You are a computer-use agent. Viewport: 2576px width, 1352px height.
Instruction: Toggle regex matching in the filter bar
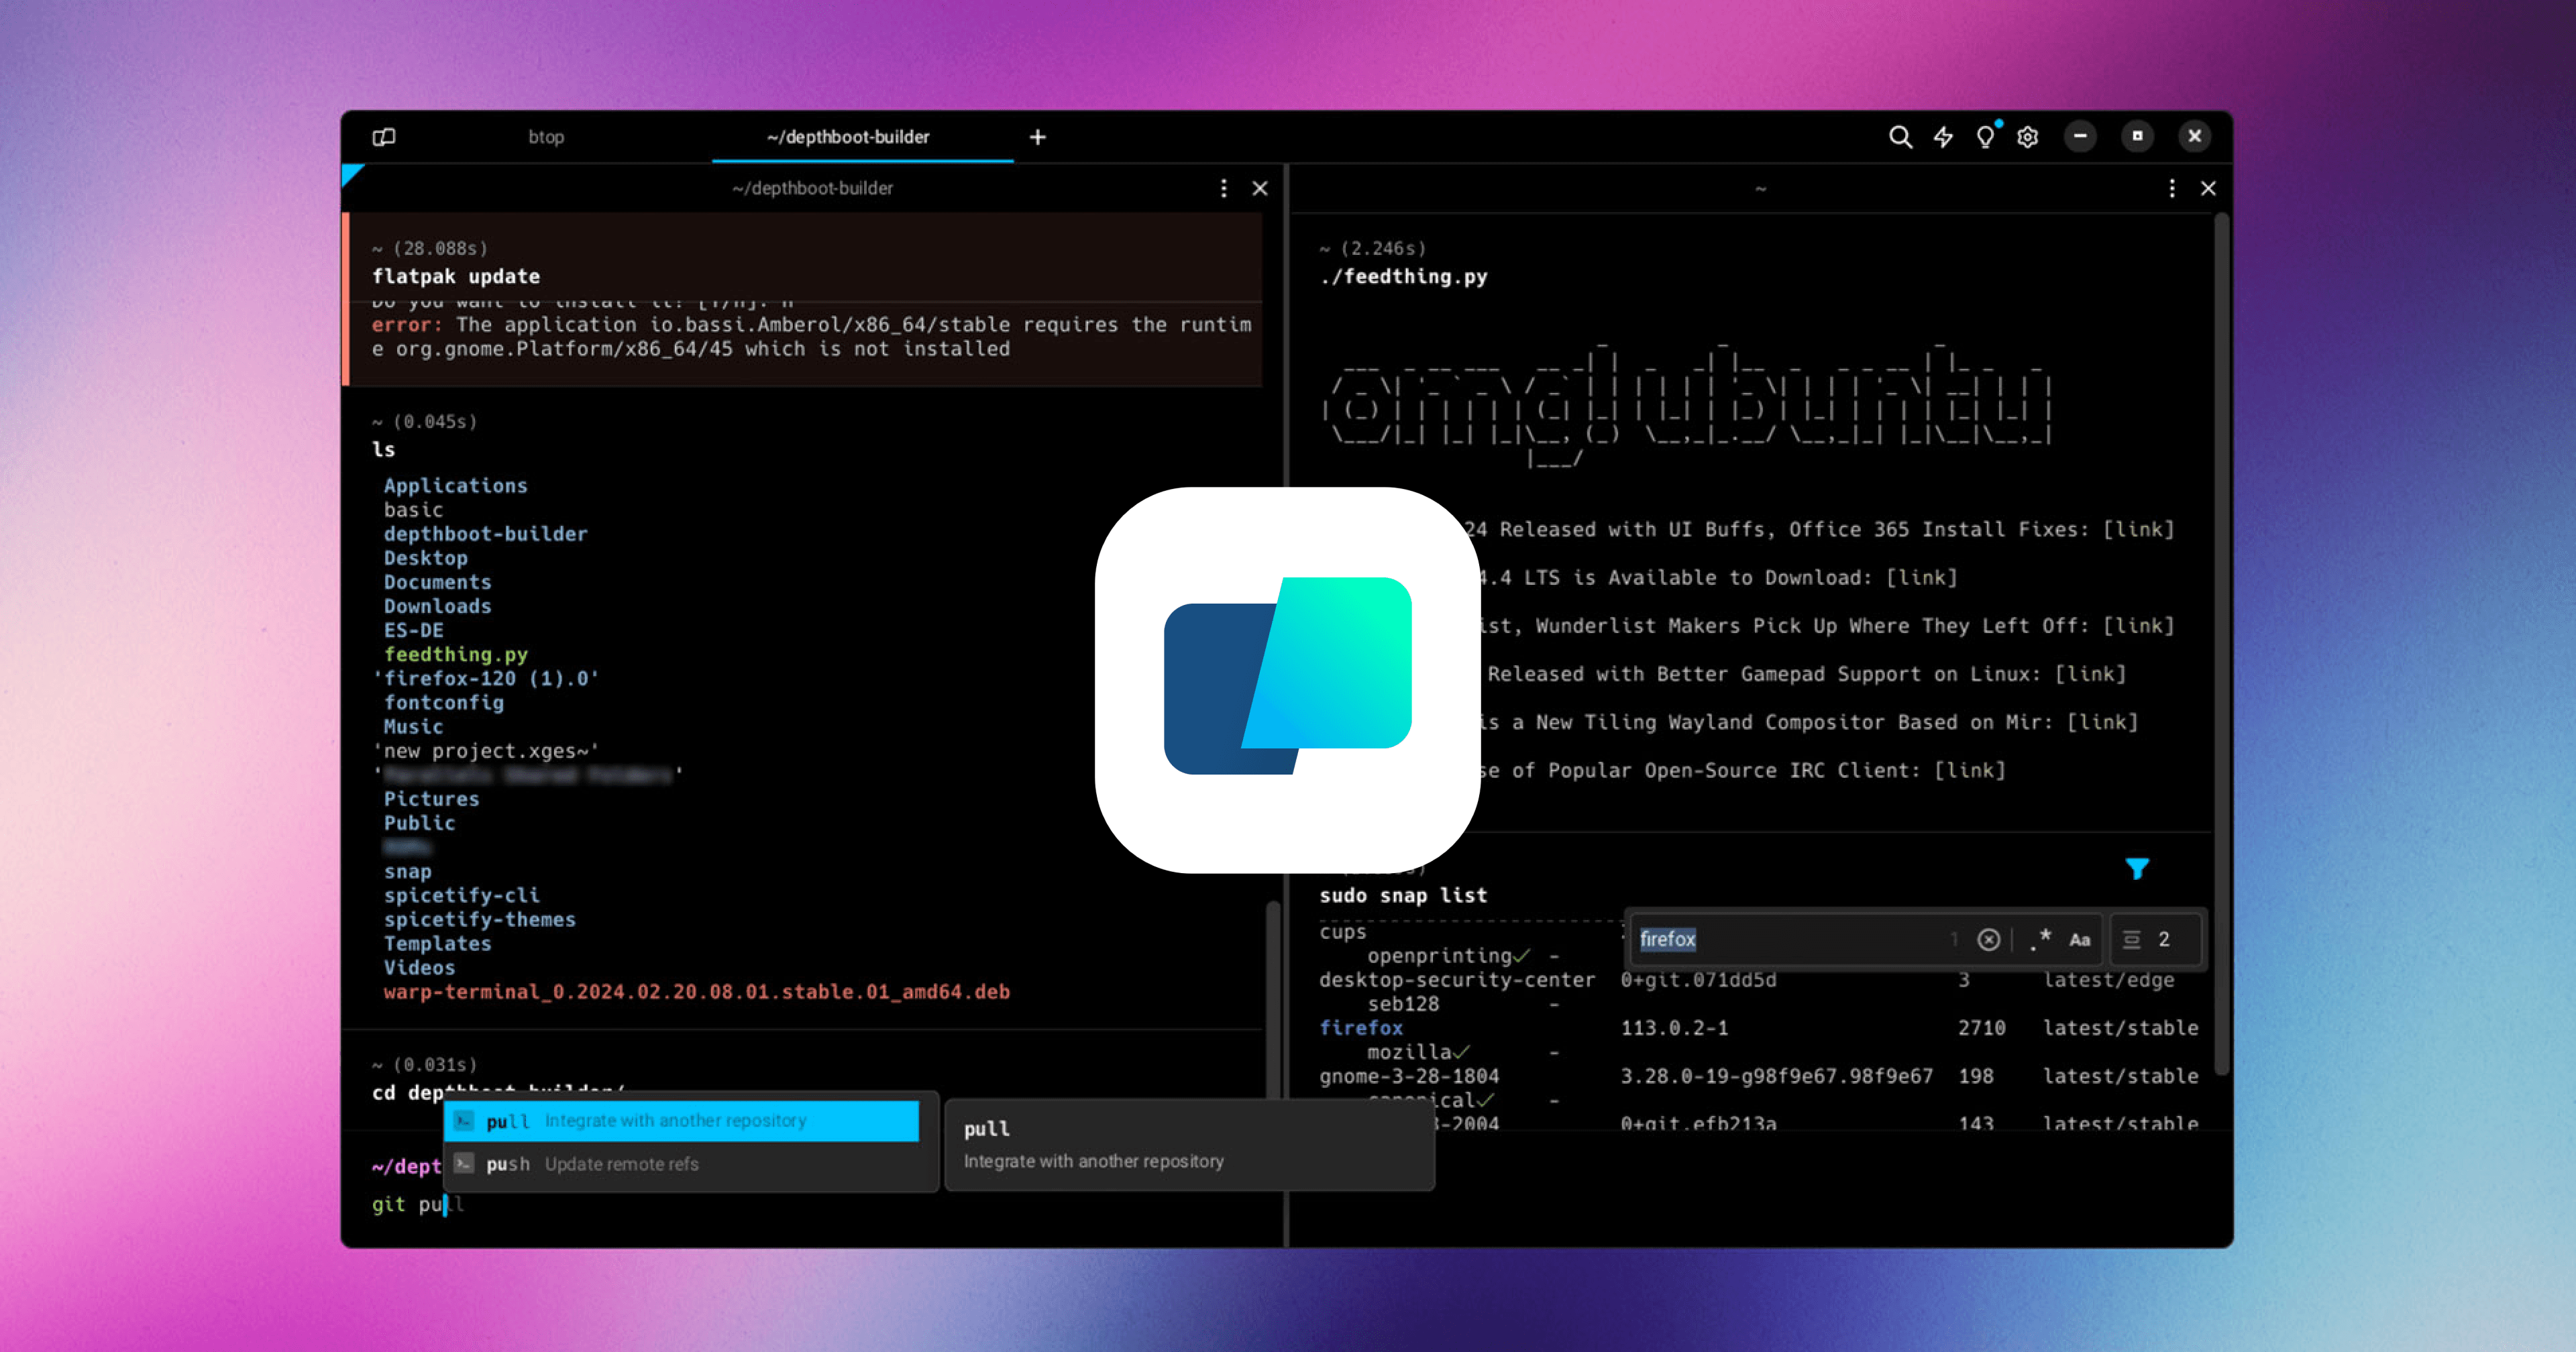click(2041, 939)
